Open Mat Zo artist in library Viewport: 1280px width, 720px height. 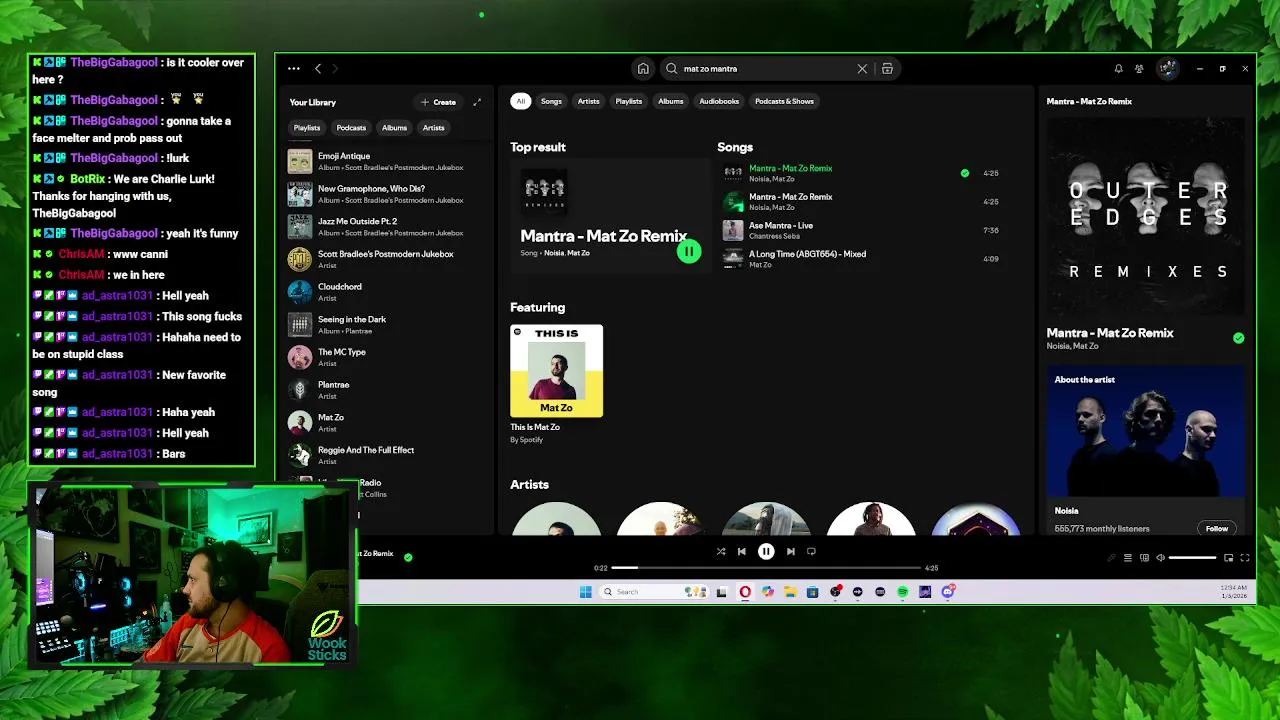click(x=385, y=422)
